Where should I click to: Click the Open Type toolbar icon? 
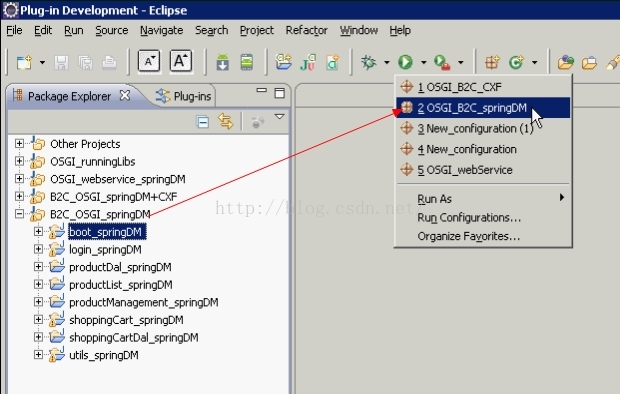tap(566, 63)
